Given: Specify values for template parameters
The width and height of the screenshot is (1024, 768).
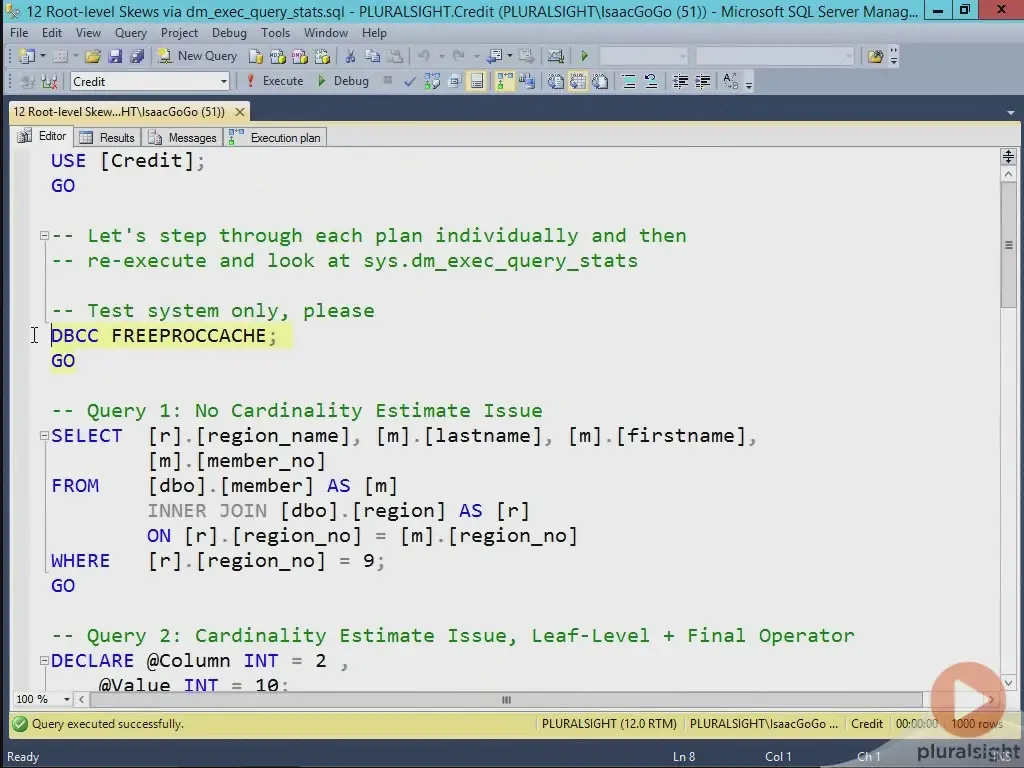Looking at the screenshot, I should [x=730, y=82].
